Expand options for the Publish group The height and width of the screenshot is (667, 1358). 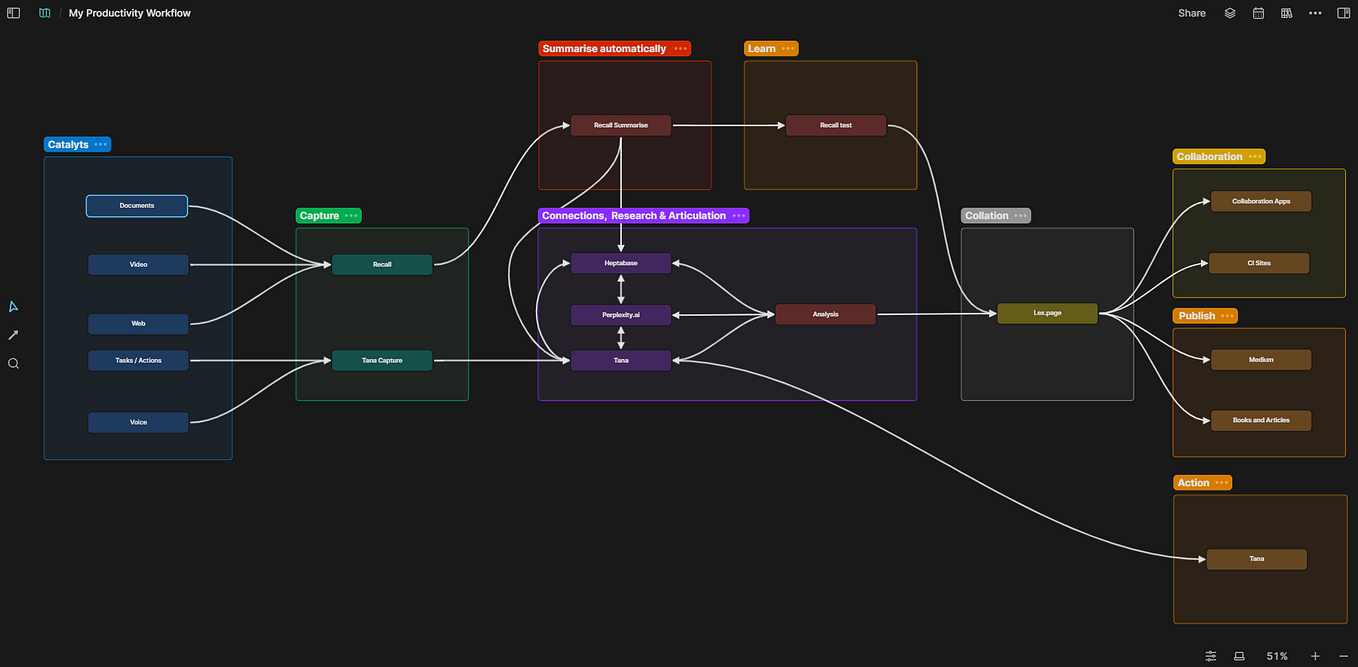[1228, 315]
